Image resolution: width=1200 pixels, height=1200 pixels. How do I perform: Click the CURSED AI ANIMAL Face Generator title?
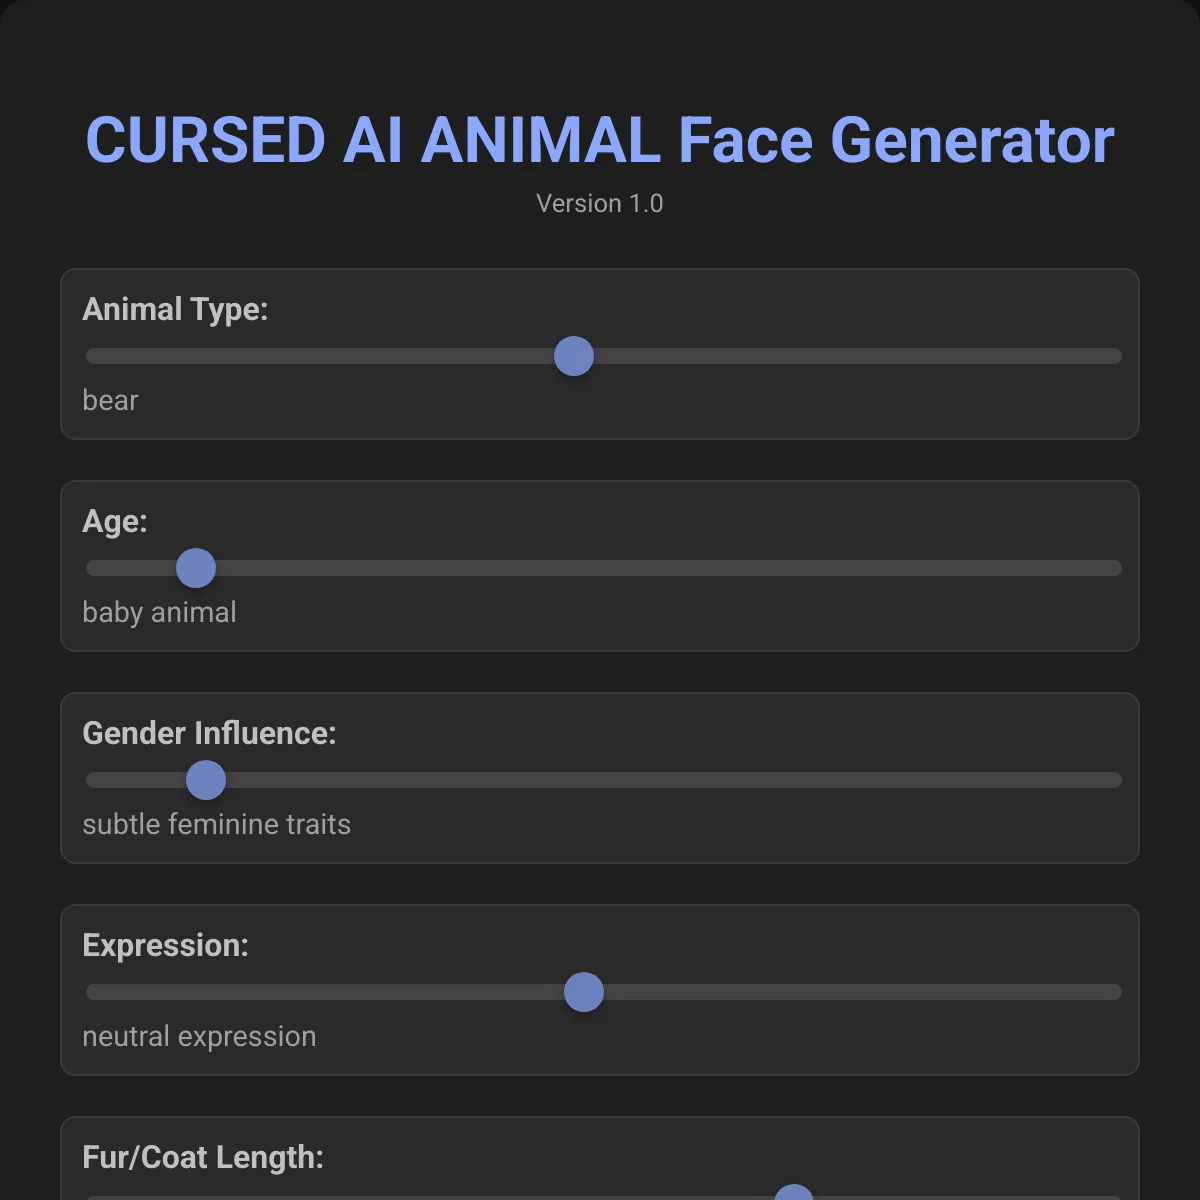pyautogui.click(x=600, y=140)
